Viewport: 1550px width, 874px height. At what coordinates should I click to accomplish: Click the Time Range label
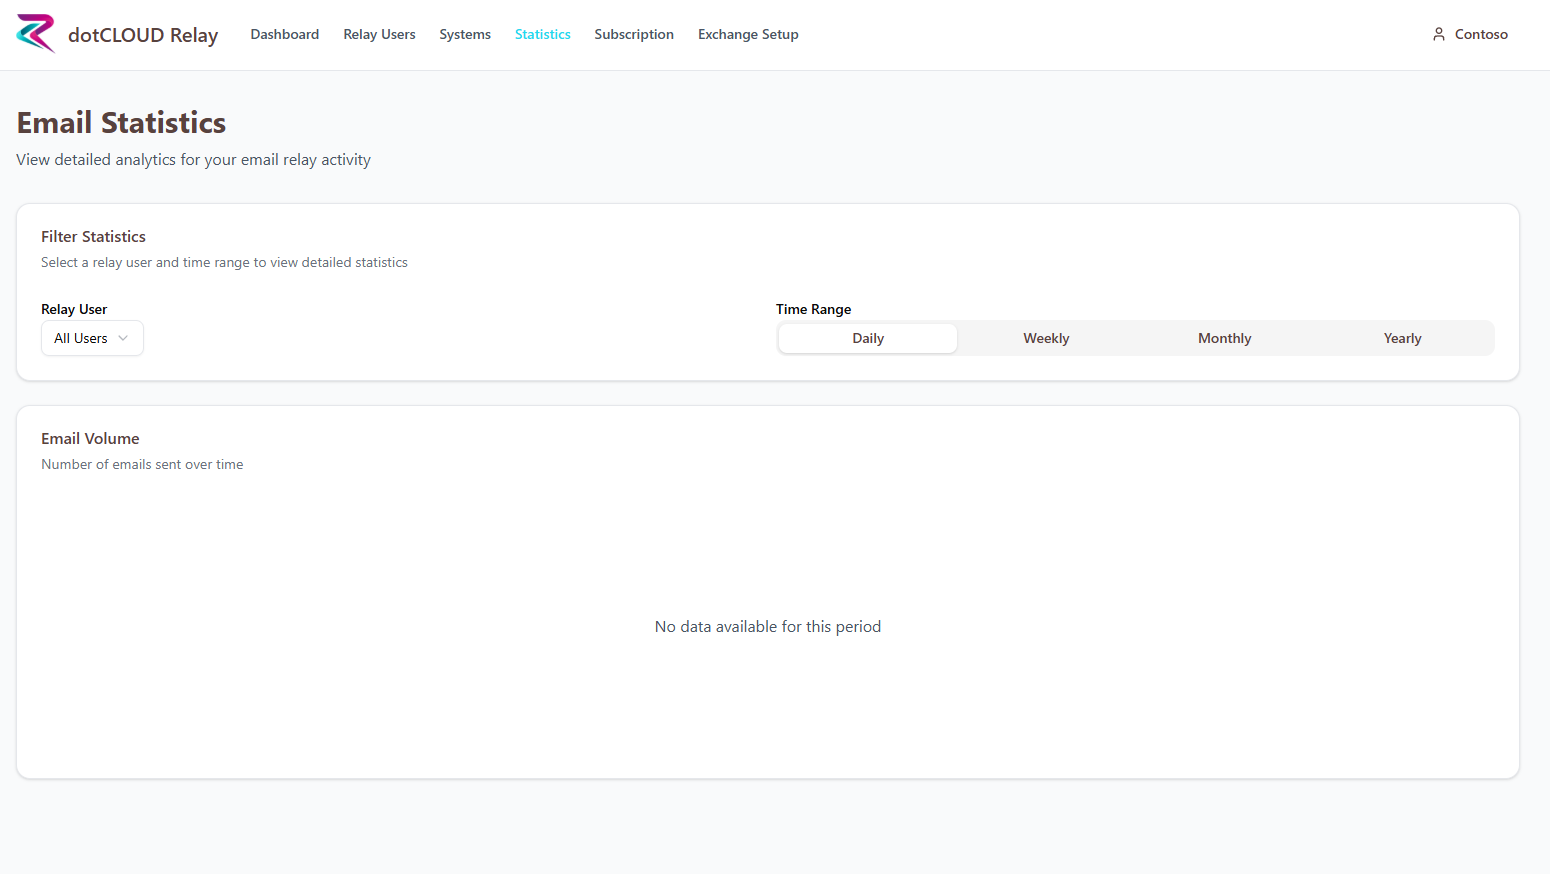coord(813,309)
